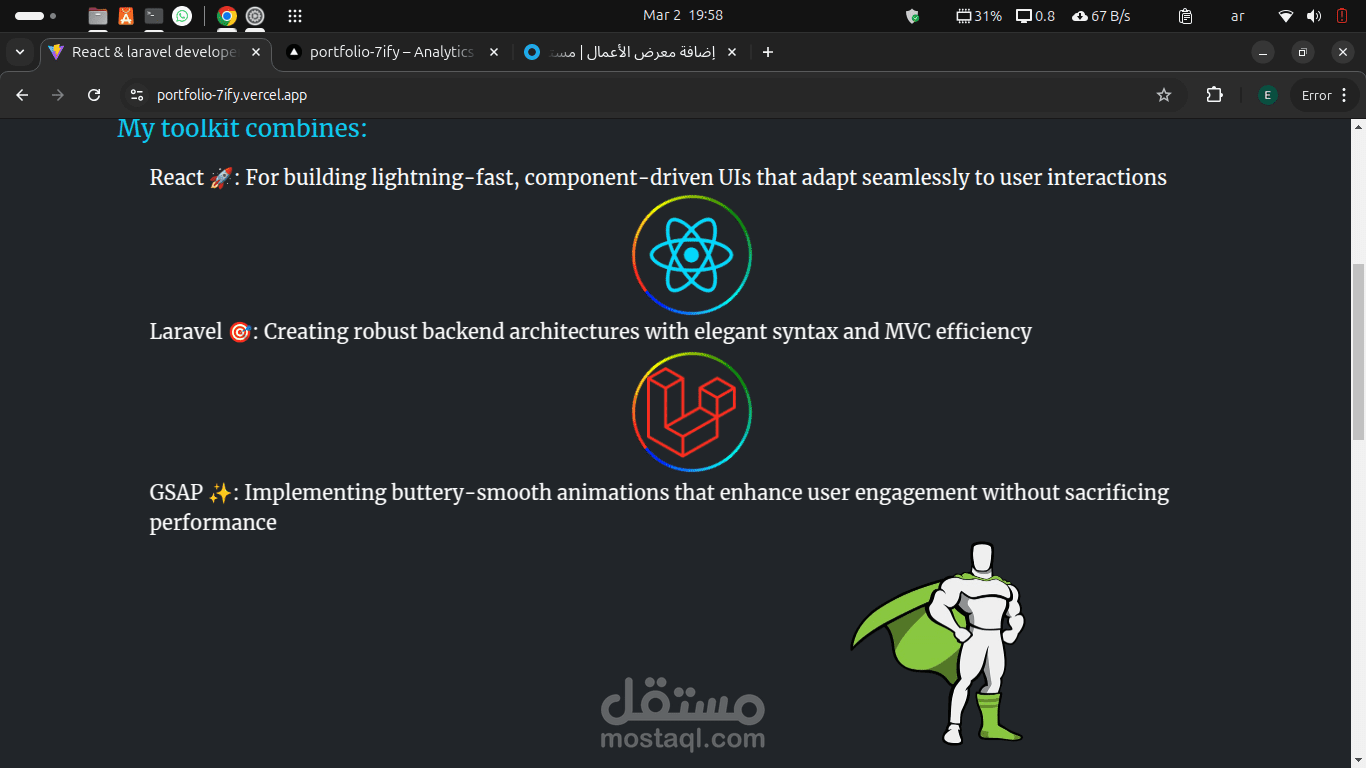Click the Chrome icon in the top bar
1366x768 pixels.
[x=227, y=16]
